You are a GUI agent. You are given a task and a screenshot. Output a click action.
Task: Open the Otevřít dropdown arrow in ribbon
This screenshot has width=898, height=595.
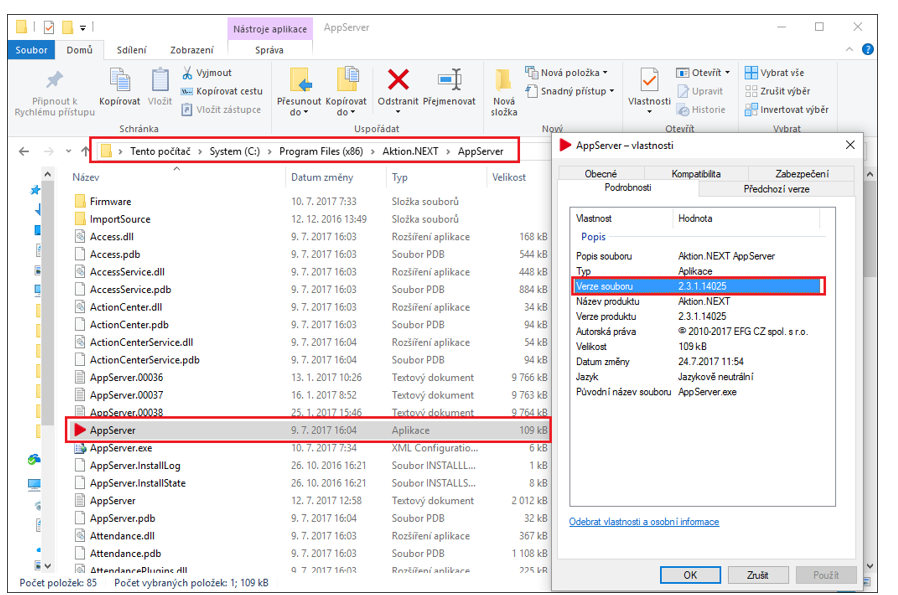click(726, 73)
